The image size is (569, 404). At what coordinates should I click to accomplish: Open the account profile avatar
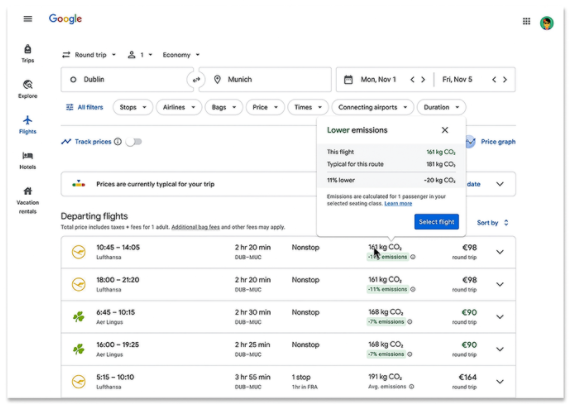coord(547,23)
